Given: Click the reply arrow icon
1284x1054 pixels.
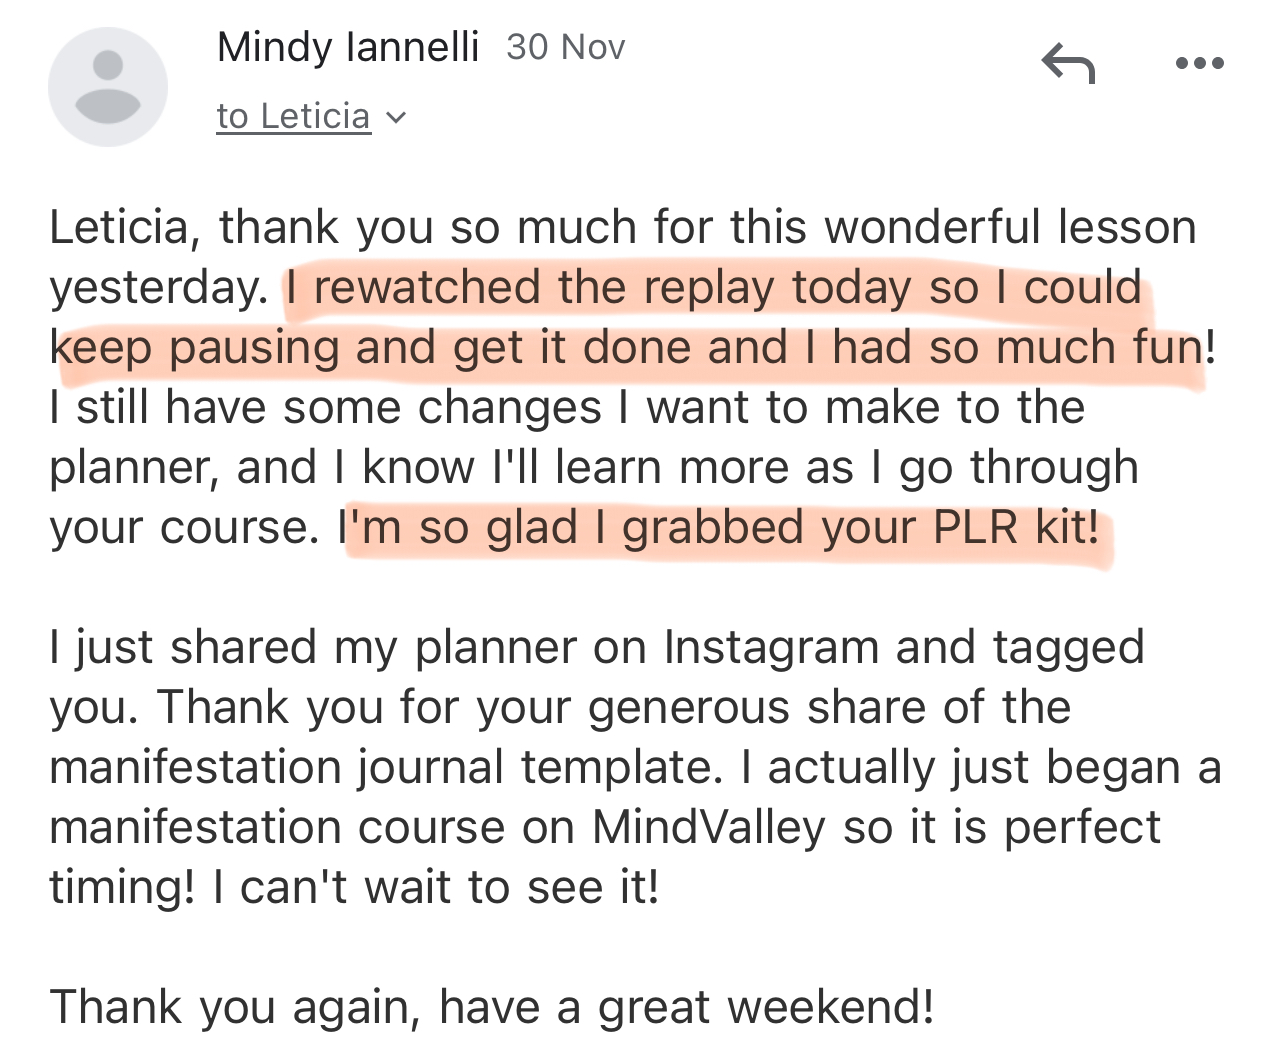Looking at the screenshot, I should pyautogui.click(x=1068, y=64).
